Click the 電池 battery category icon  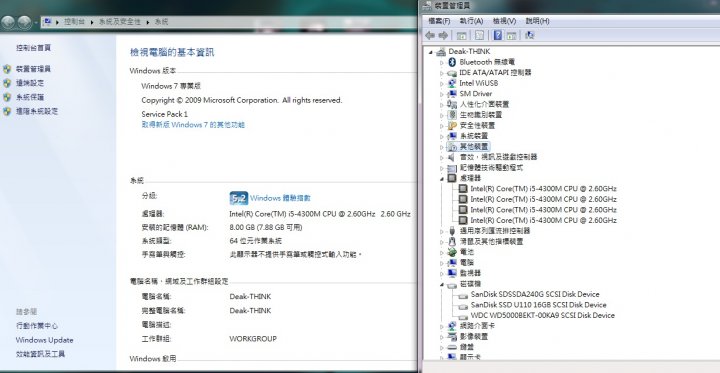coord(452,252)
